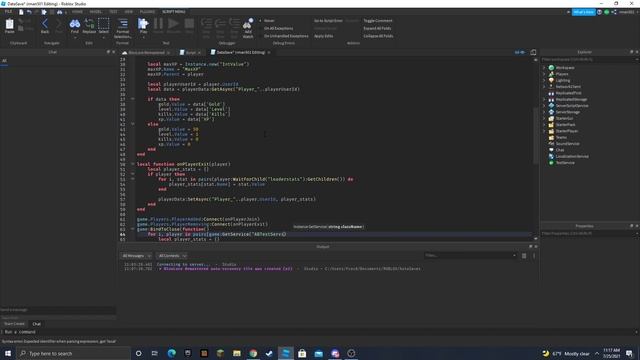Switch to the HOME ribbon tab
The image size is (640, 360).
[77, 12]
